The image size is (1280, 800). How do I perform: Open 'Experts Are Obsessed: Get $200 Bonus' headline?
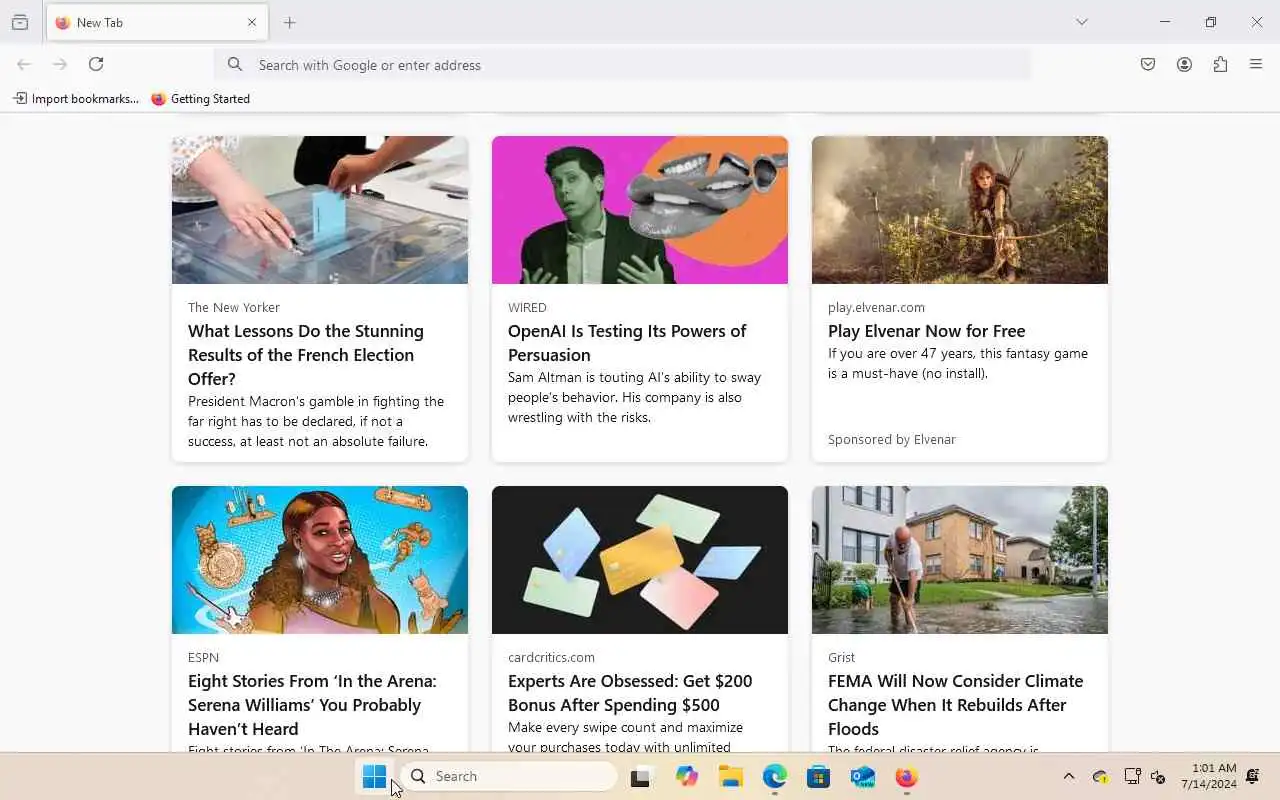click(x=630, y=693)
